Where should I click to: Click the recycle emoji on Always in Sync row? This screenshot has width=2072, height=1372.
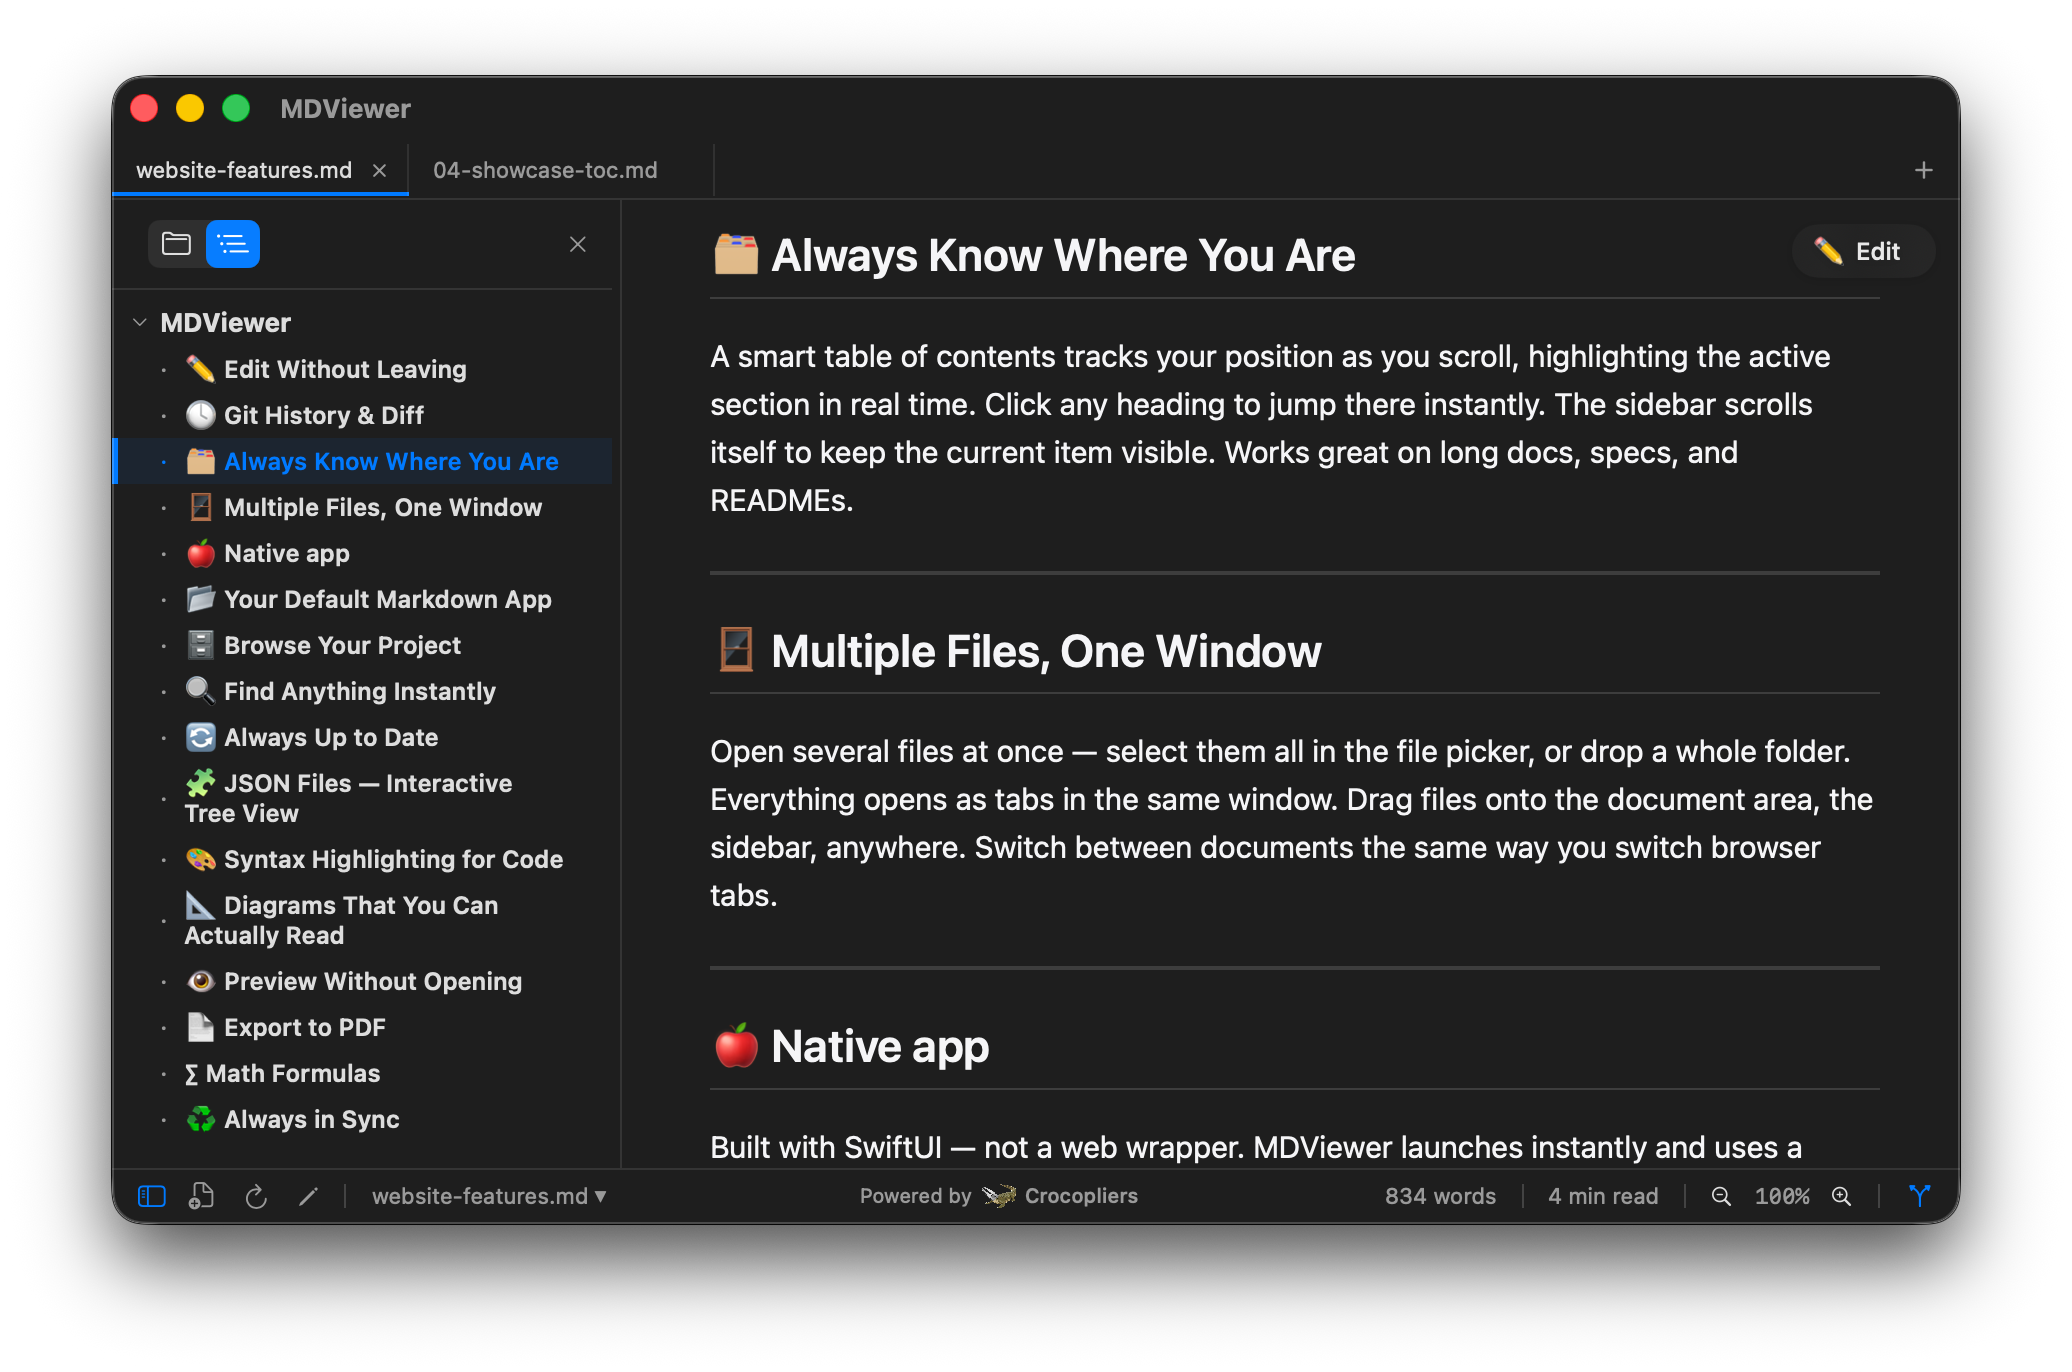click(x=201, y=1119)
